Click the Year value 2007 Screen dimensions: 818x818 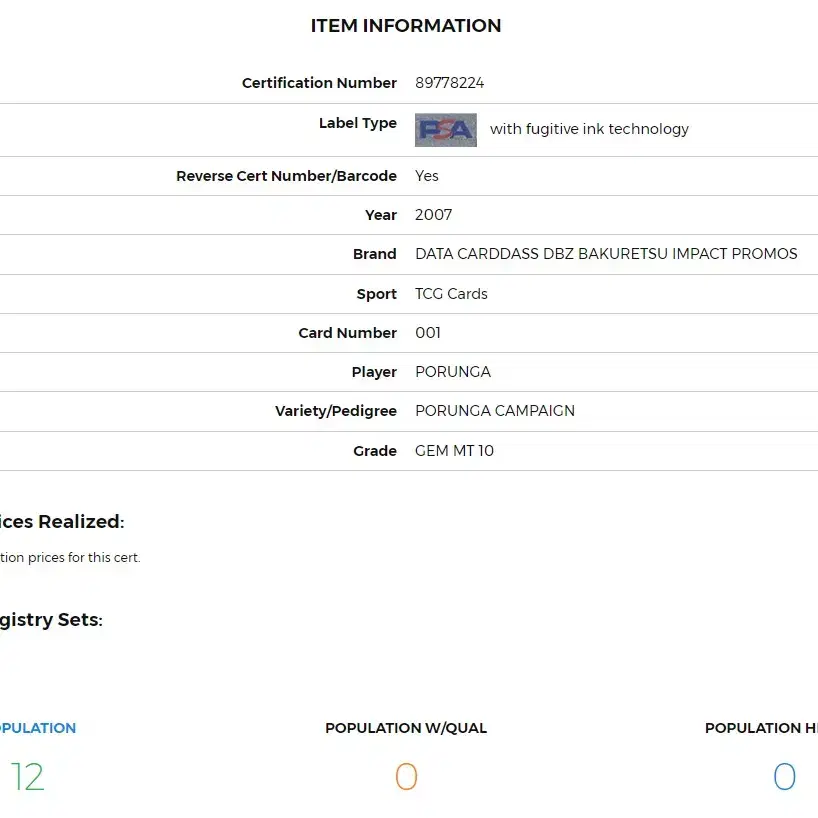tap(433, 215)
